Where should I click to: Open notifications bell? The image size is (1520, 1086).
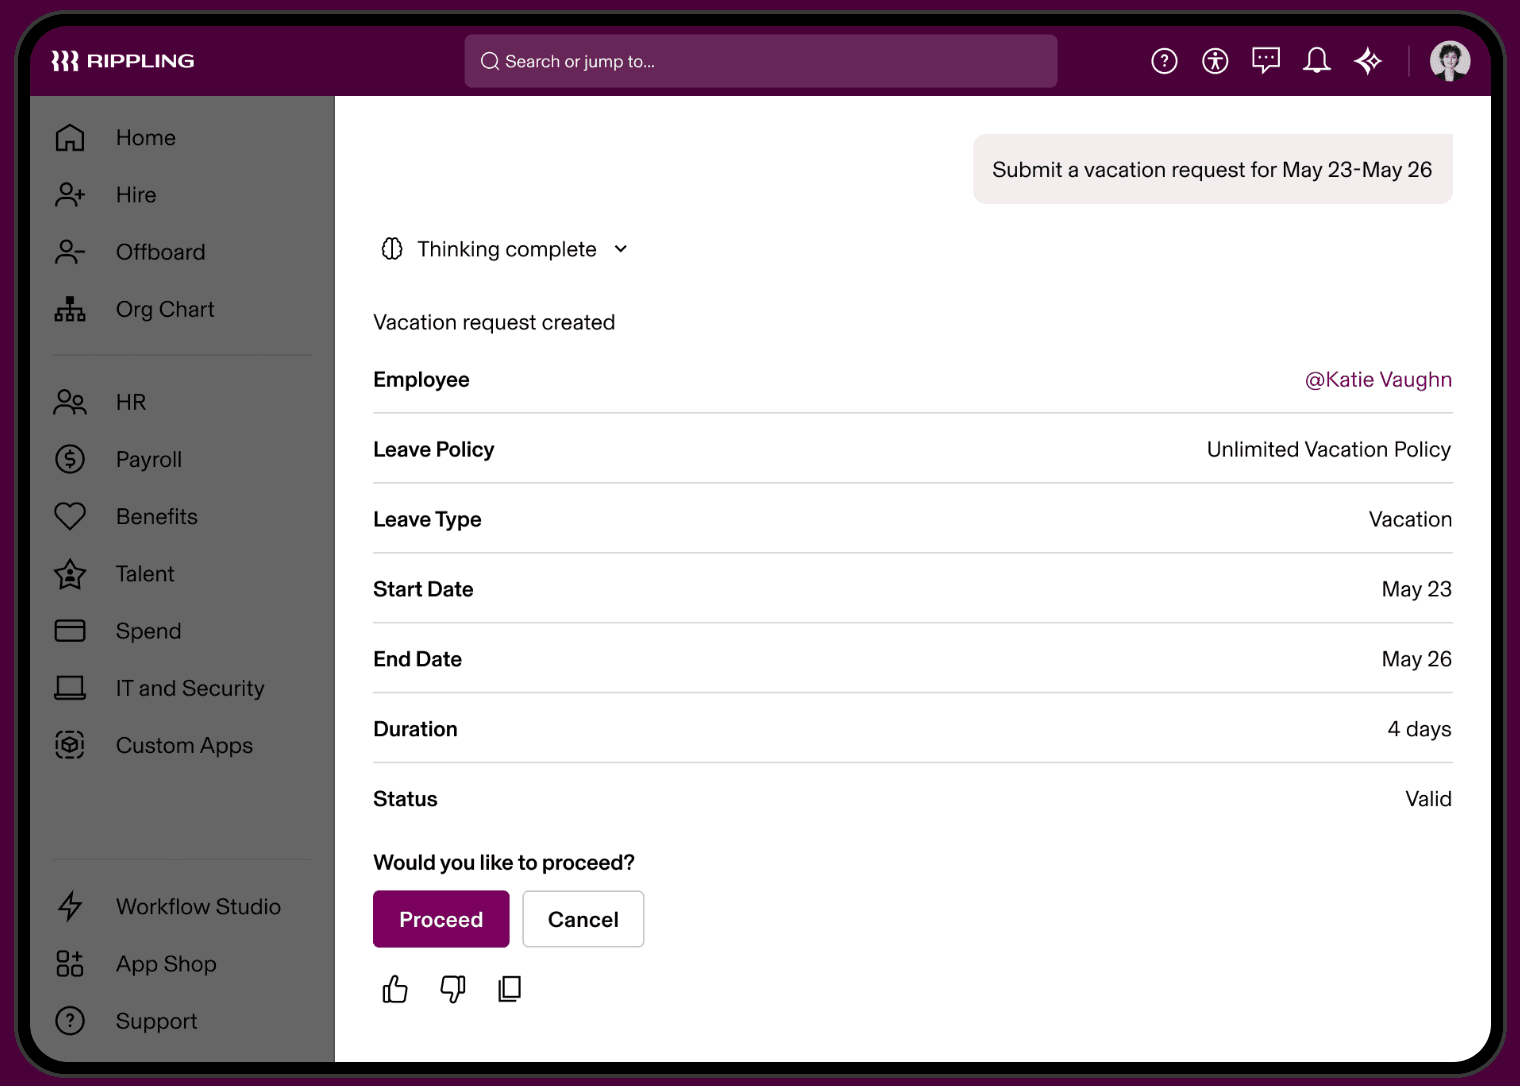tap(1317, 61)
